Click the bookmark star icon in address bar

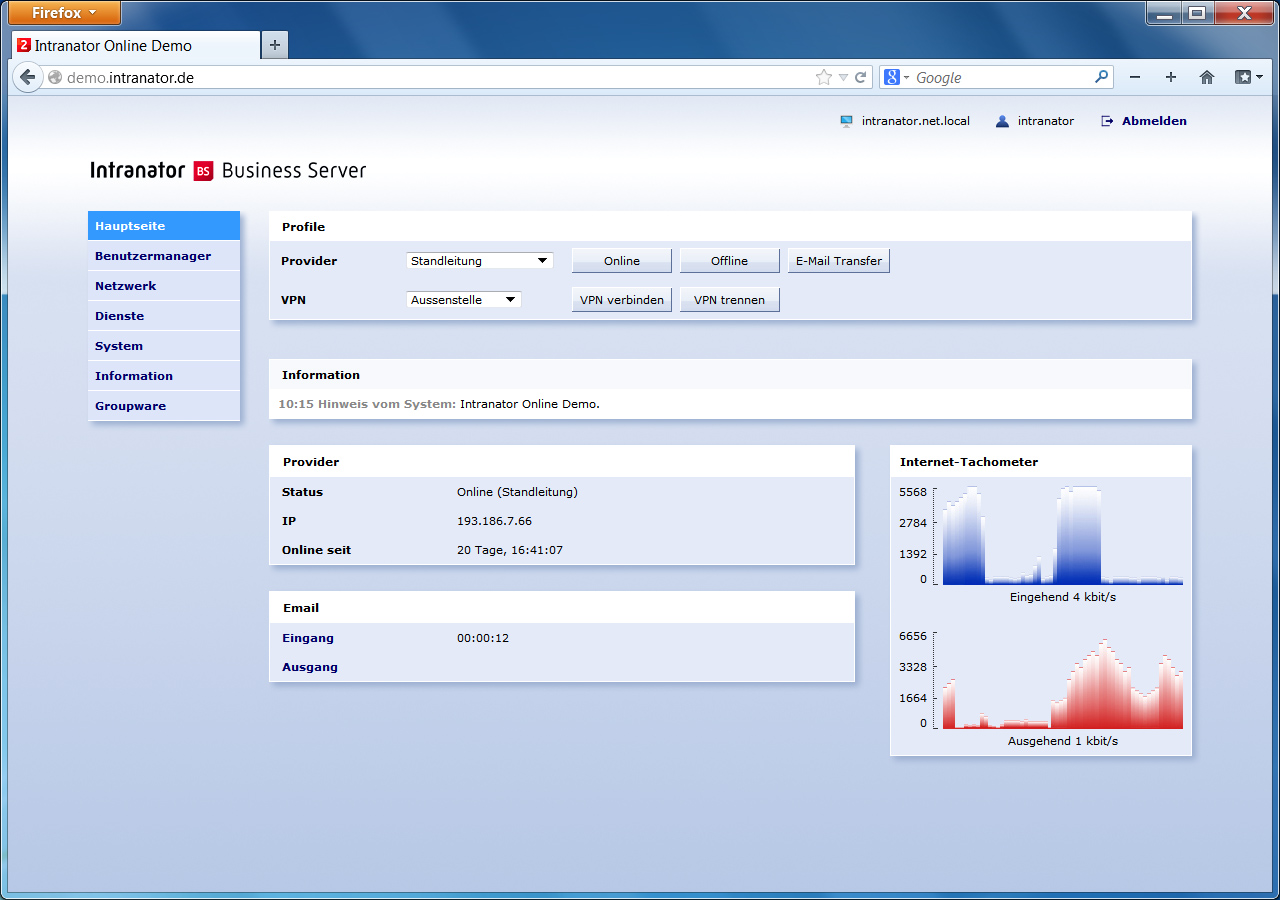(x=823, y=77)
